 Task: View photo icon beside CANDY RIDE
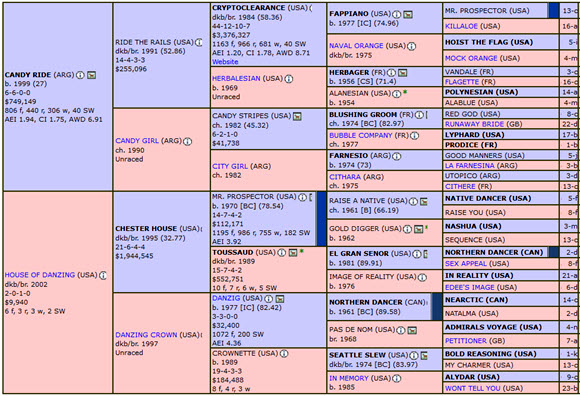(91, 75)
